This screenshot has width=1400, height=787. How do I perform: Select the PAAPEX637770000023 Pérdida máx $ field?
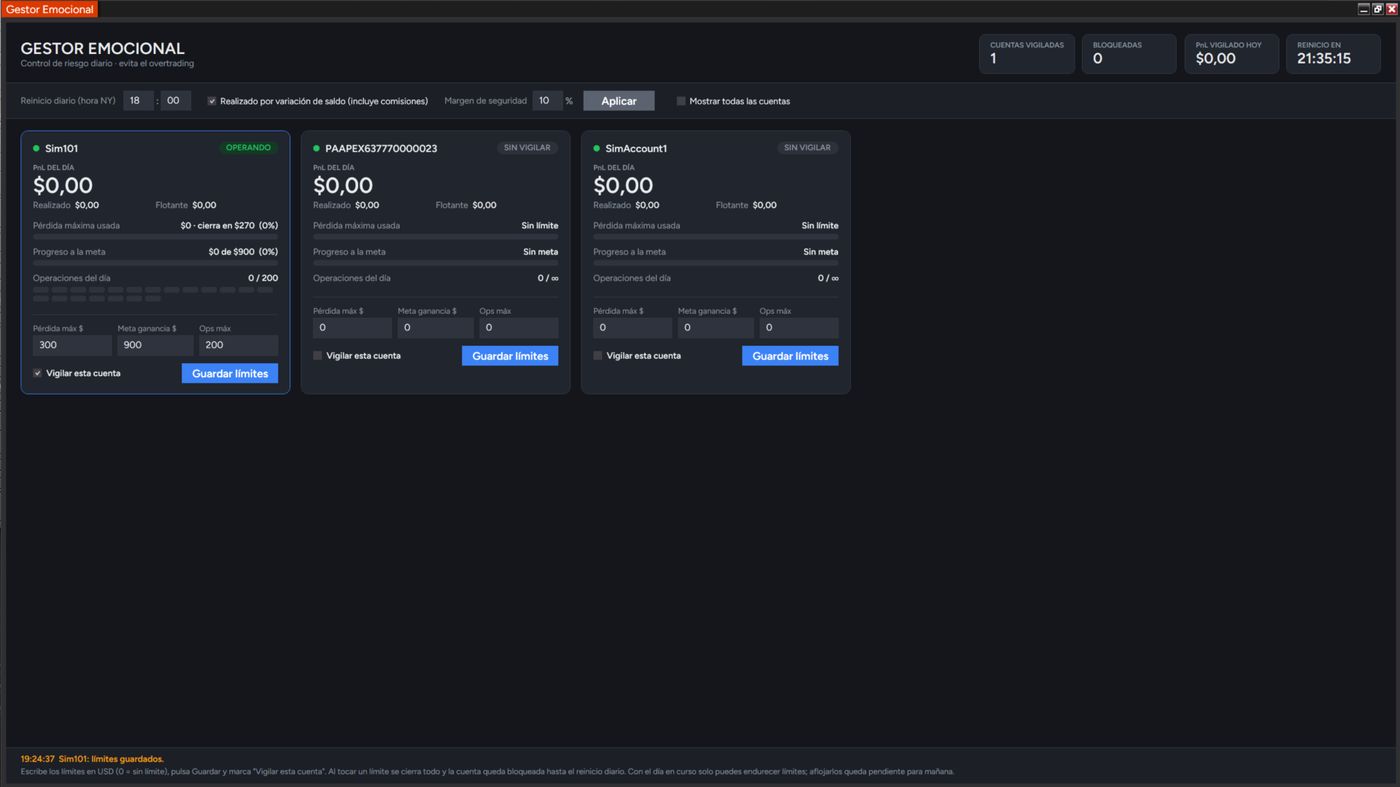pos(352,327)
